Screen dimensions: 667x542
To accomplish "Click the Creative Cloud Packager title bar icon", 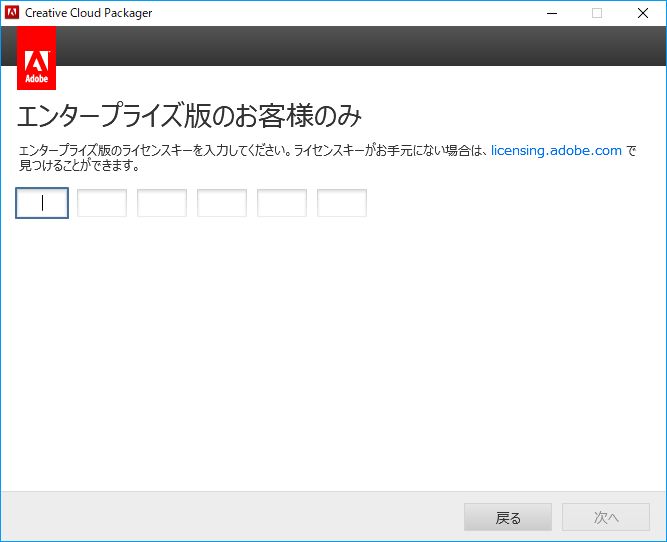I will 12,13.
